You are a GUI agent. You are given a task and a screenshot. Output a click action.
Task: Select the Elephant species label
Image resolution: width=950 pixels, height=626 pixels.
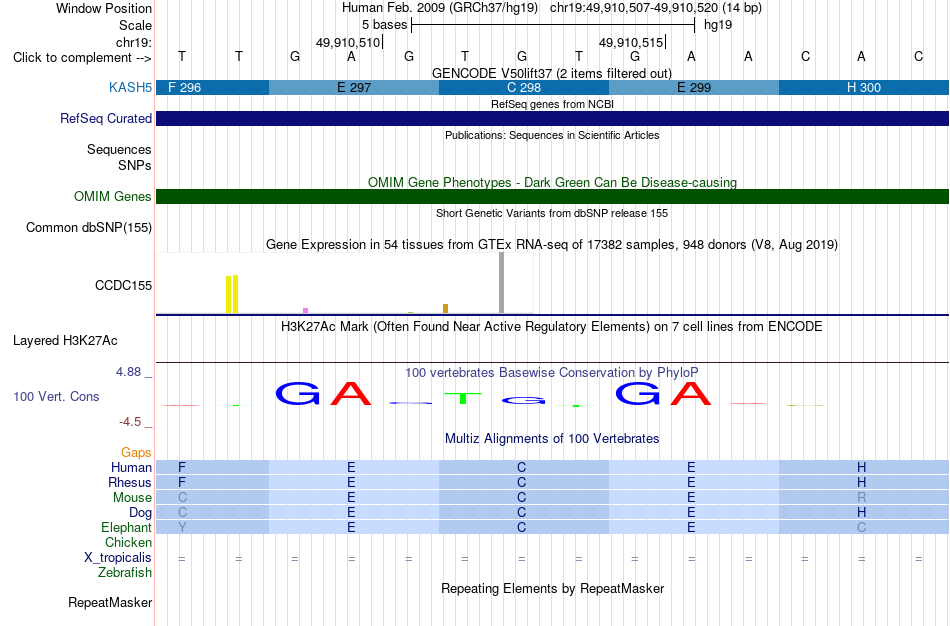coord(127,527)
